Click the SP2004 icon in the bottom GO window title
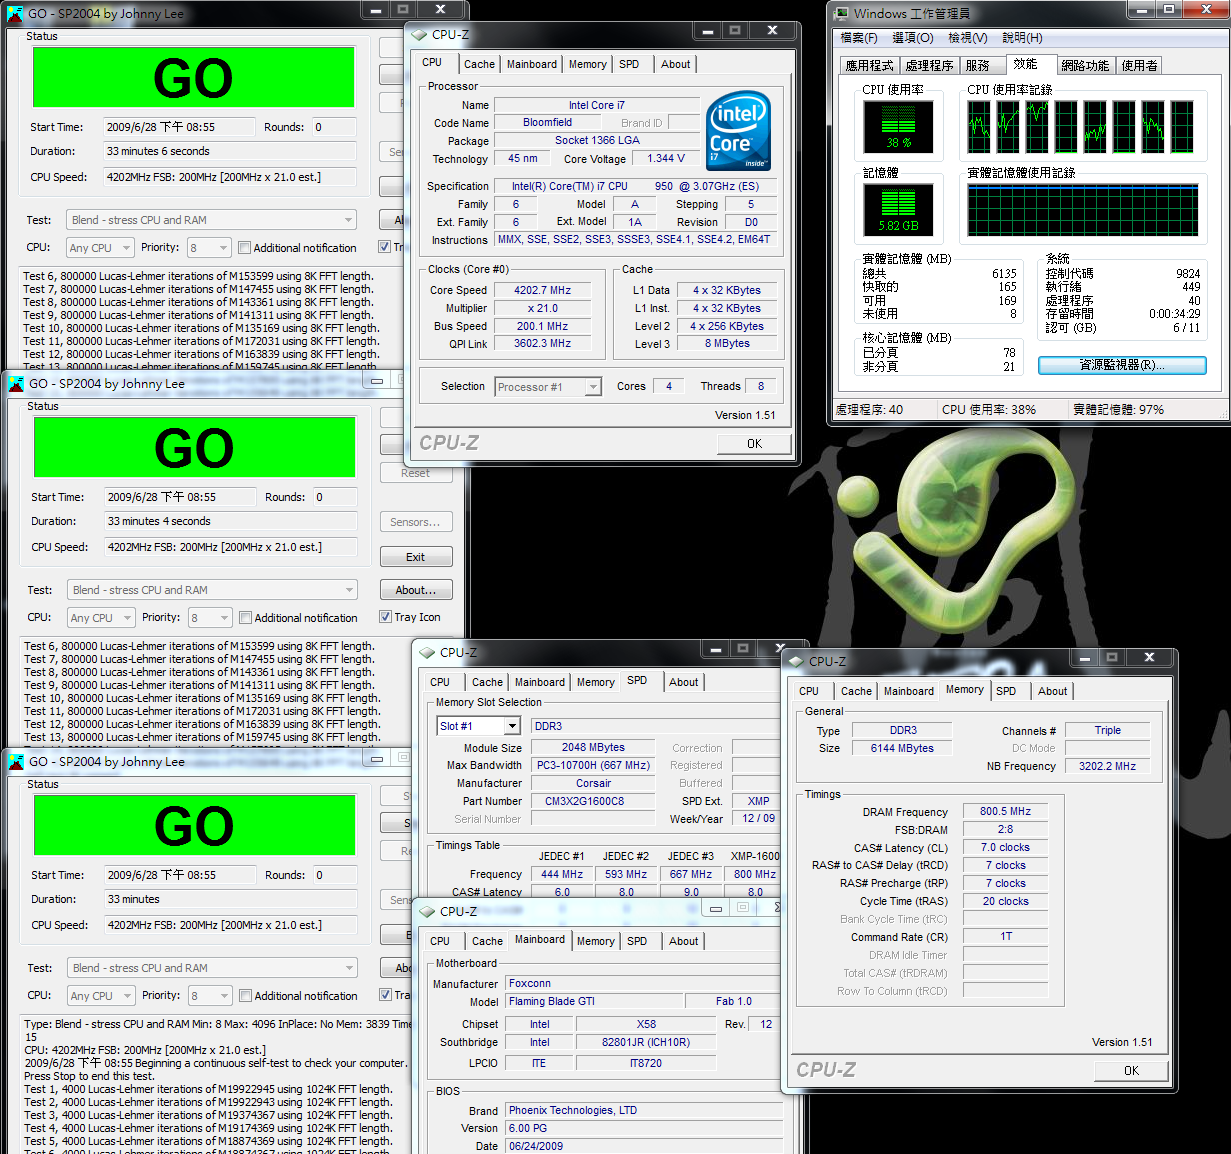 point(16,761)
